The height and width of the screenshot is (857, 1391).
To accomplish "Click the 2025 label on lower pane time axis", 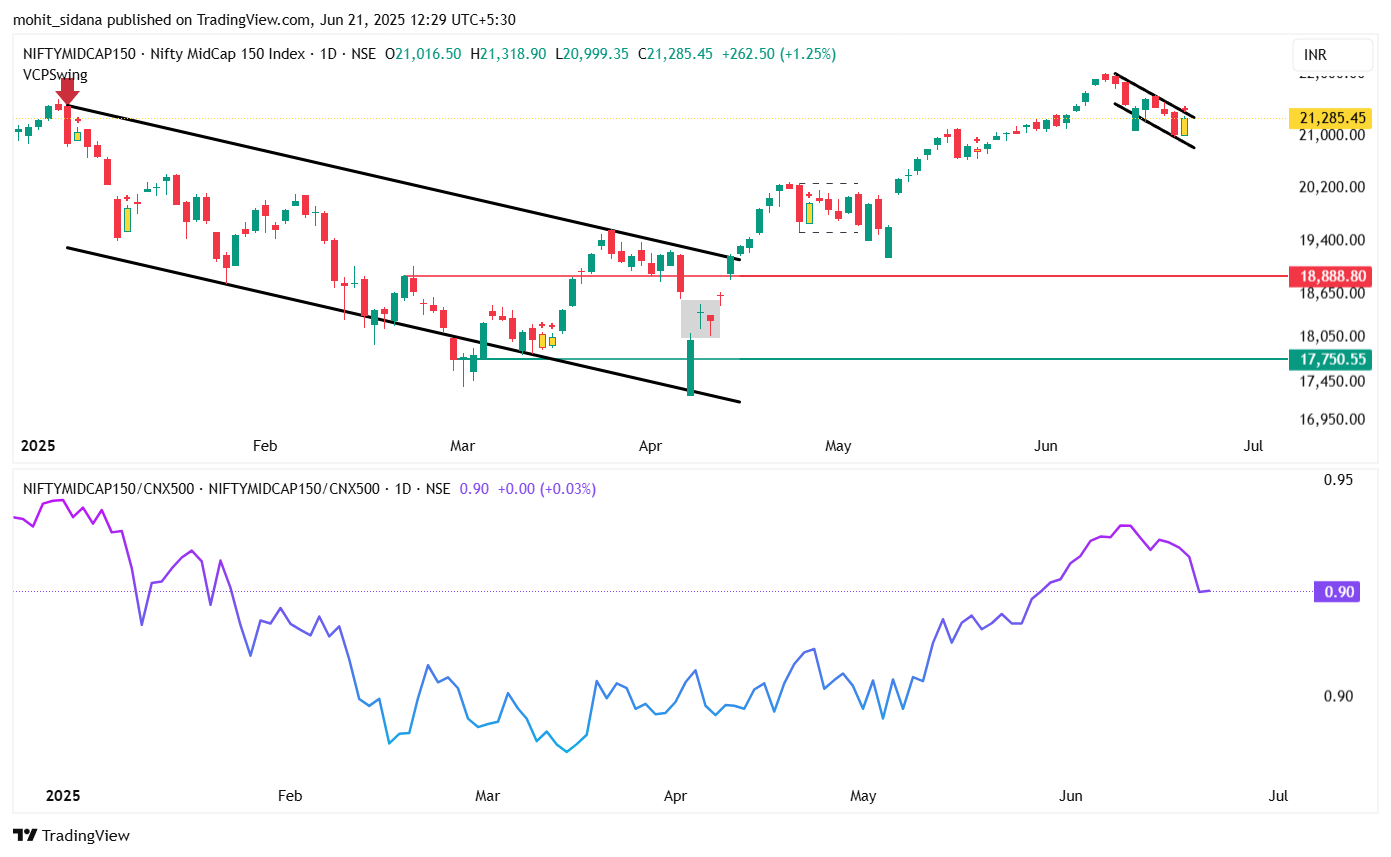I will (x=63, y=796).
